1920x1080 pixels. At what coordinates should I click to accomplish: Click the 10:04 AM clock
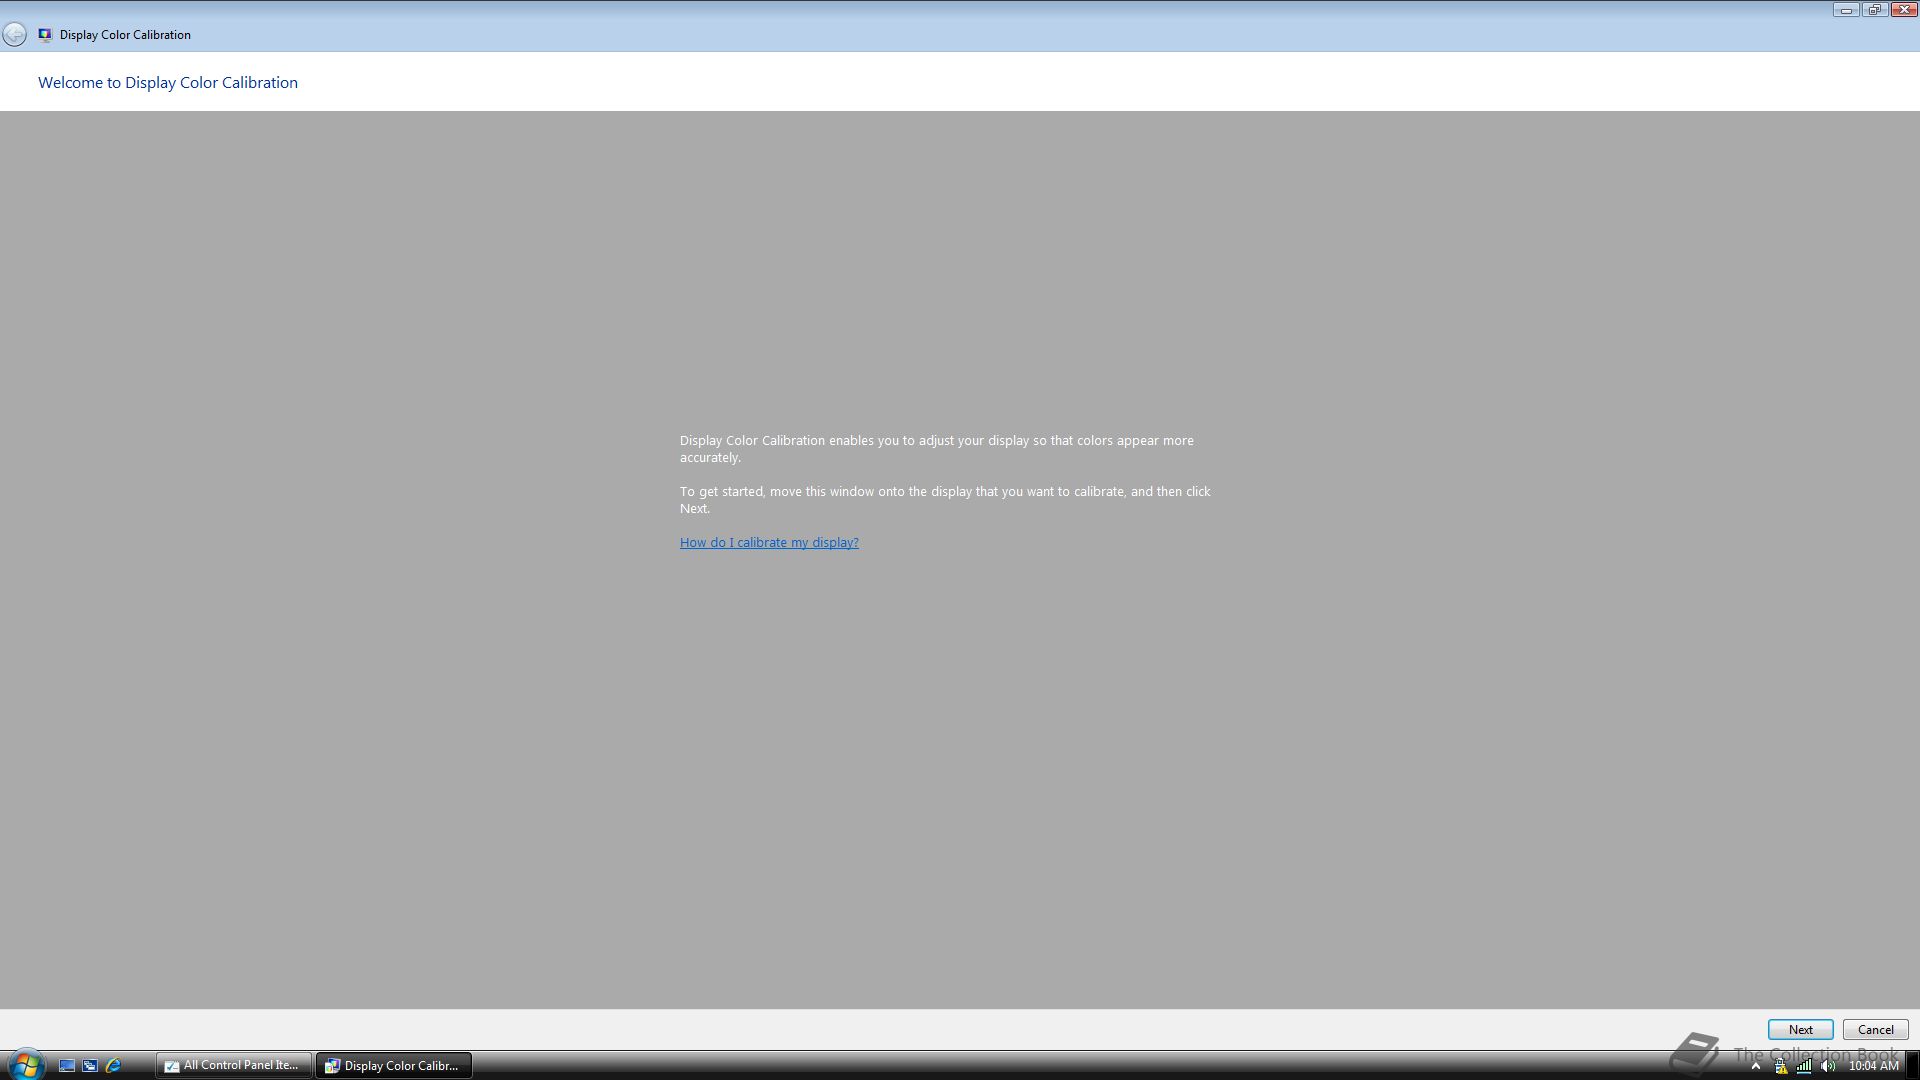[x=1873, y=1066]
